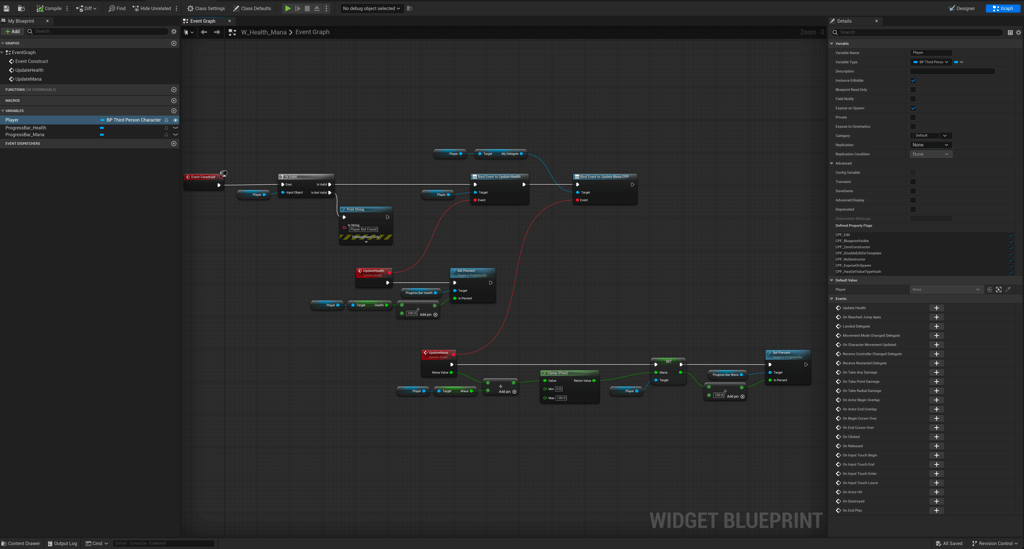Start Play simulation with green play icon
Image resolution: width=1024 pixels, height=549 pixels.
tap(287, 8)
